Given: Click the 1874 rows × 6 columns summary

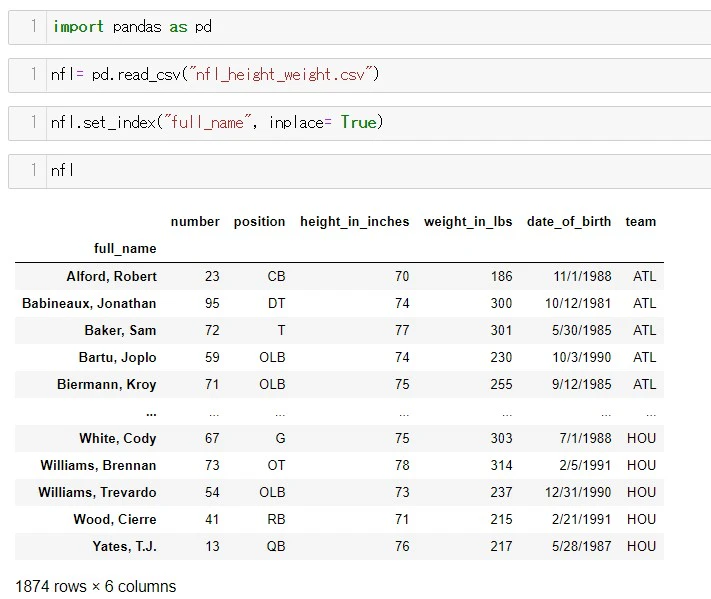Looking at the screenshot, I should pos(96,586).
